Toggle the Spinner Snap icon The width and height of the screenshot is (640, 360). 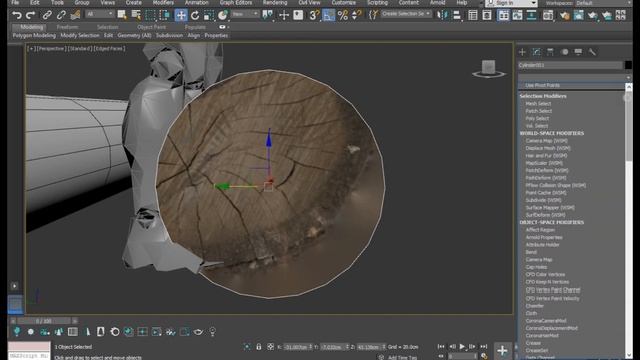point(357,16)
